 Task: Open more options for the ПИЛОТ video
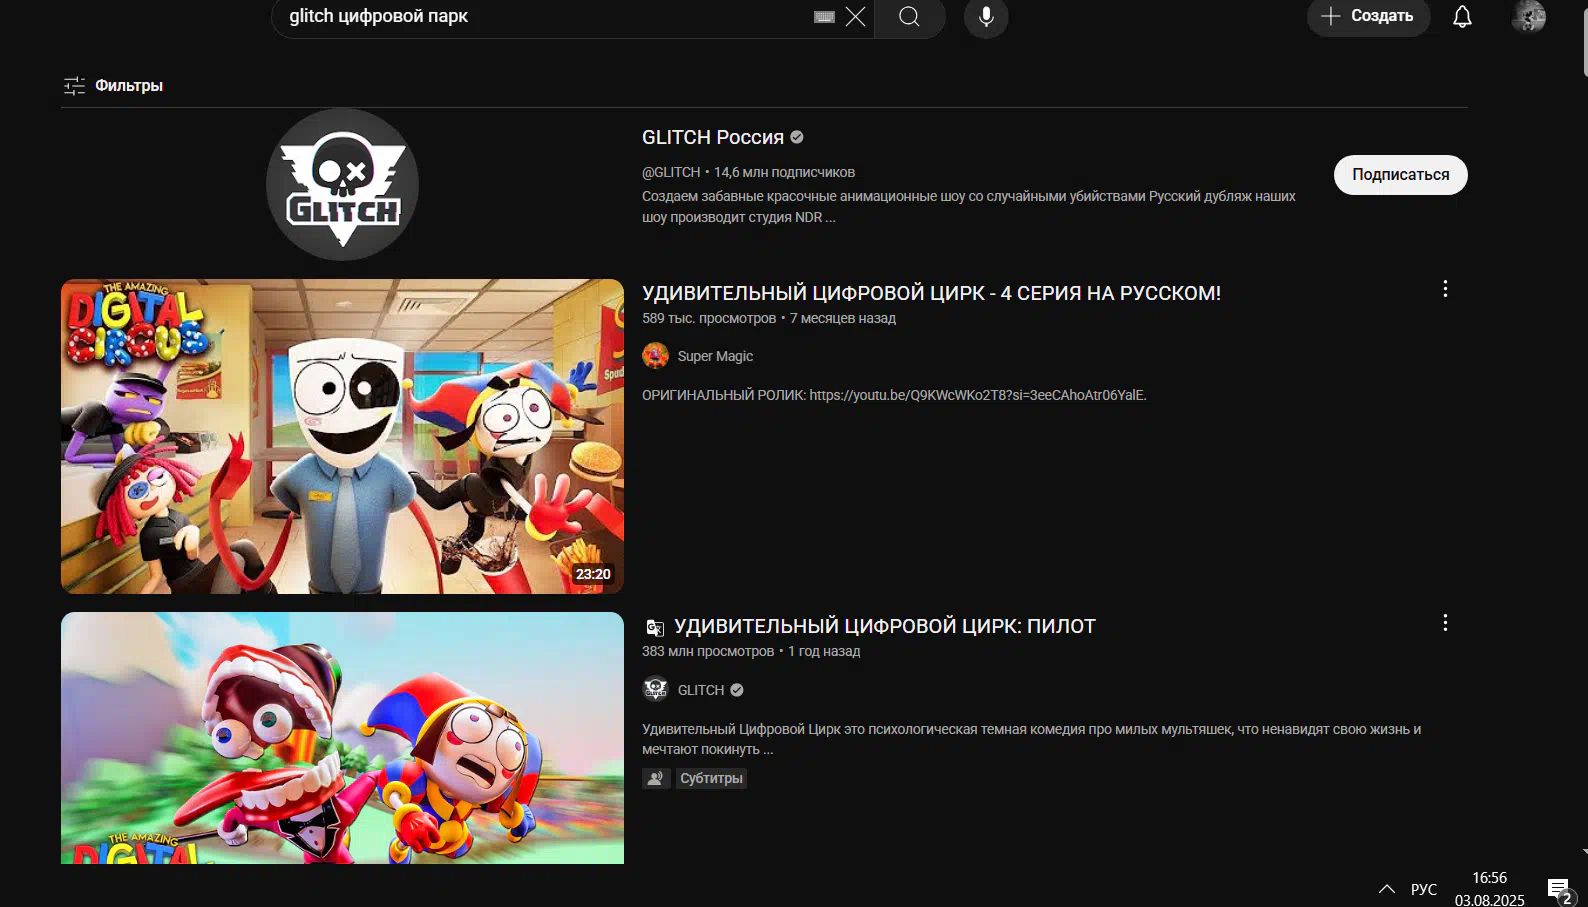[x=1445, y=623]
